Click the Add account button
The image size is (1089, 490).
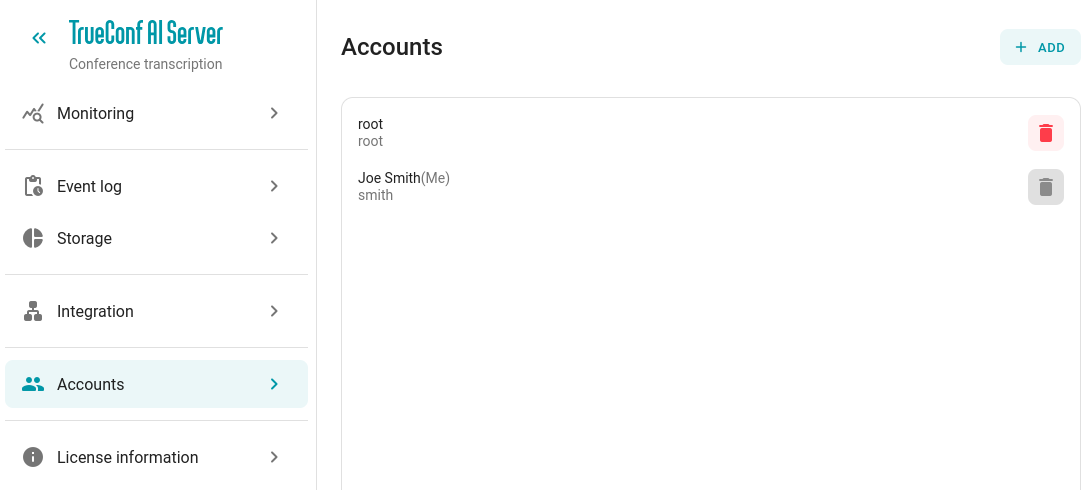coord(1040,47)
